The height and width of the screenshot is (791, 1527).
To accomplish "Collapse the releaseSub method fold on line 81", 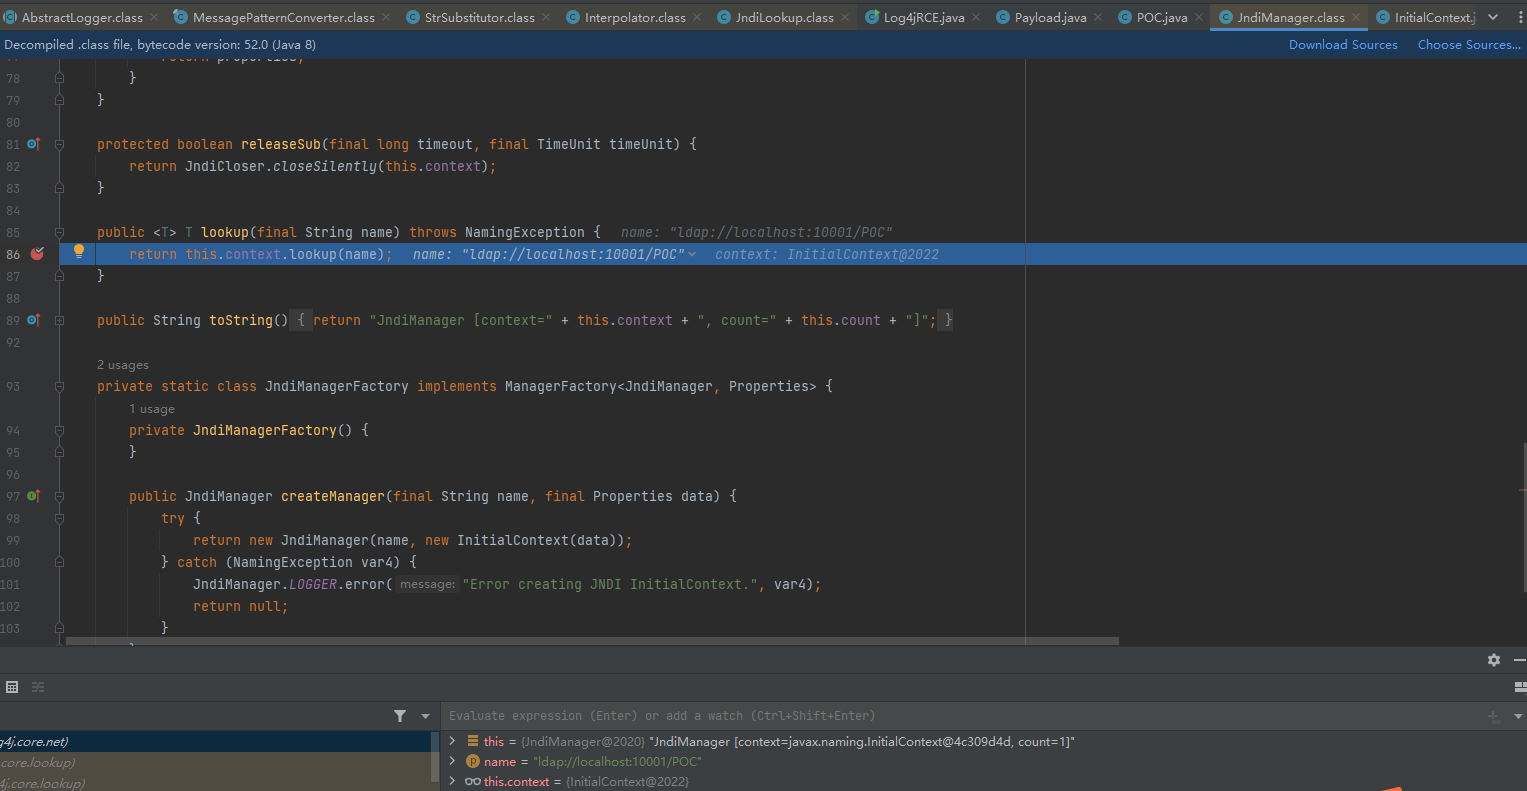I will pyautogui.click(x=59, y=144).
